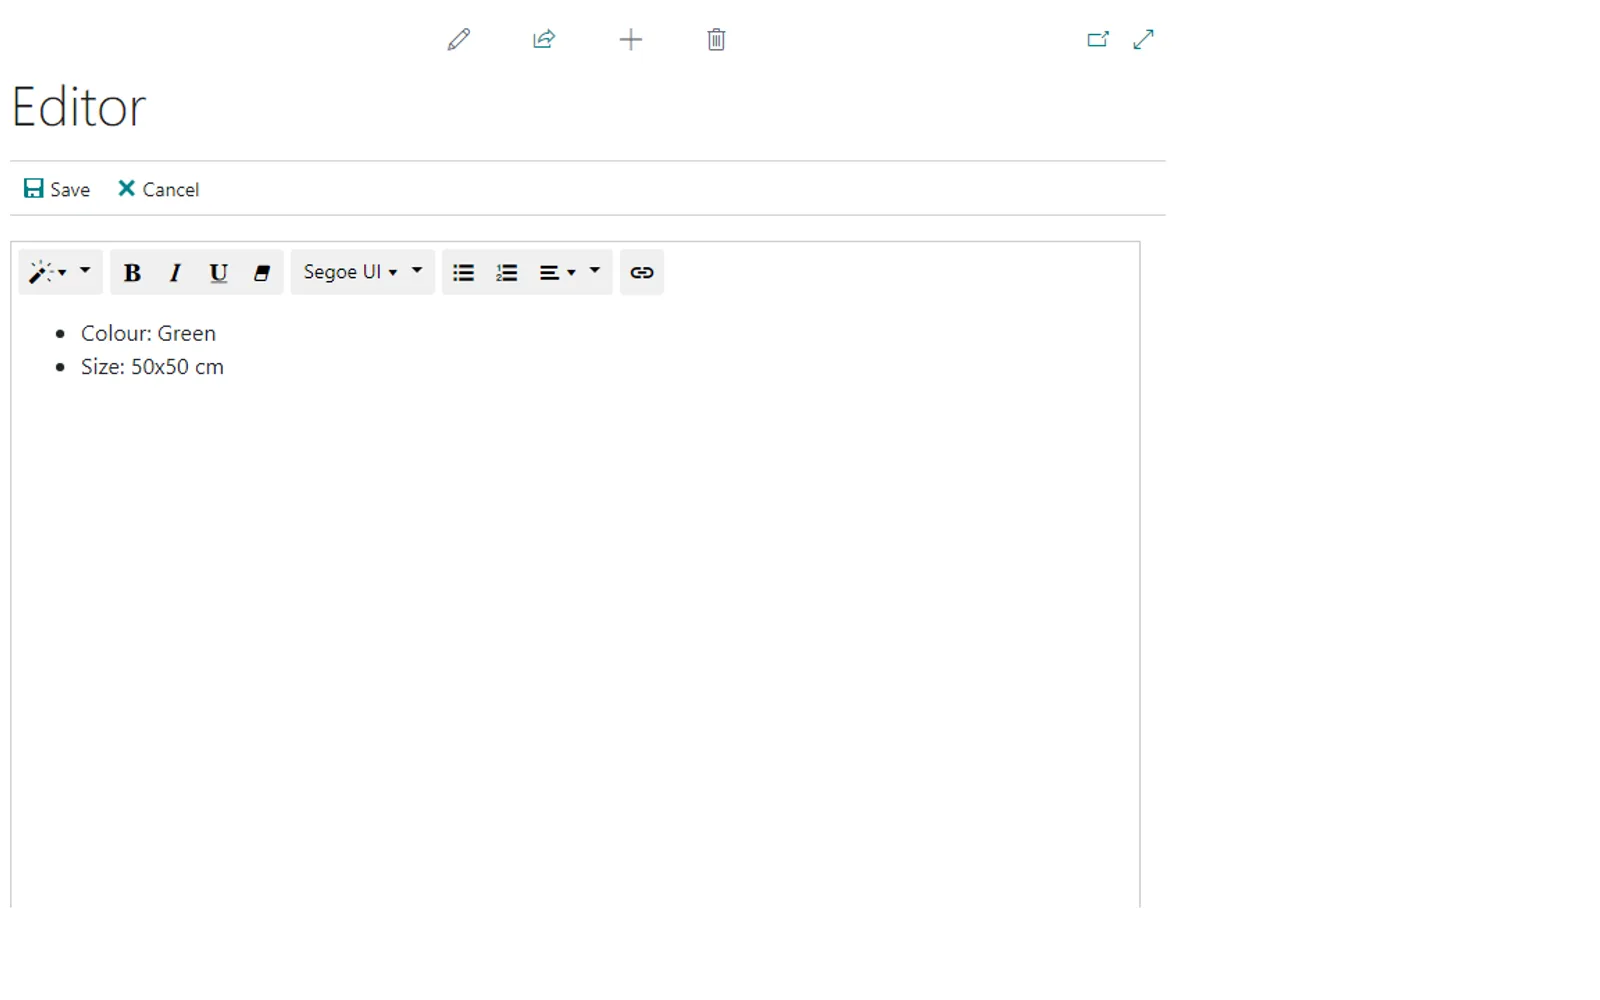This screenshot has height=1000, width=1600.
Task: Open page in new window icon
Action: pos(1098,40)
